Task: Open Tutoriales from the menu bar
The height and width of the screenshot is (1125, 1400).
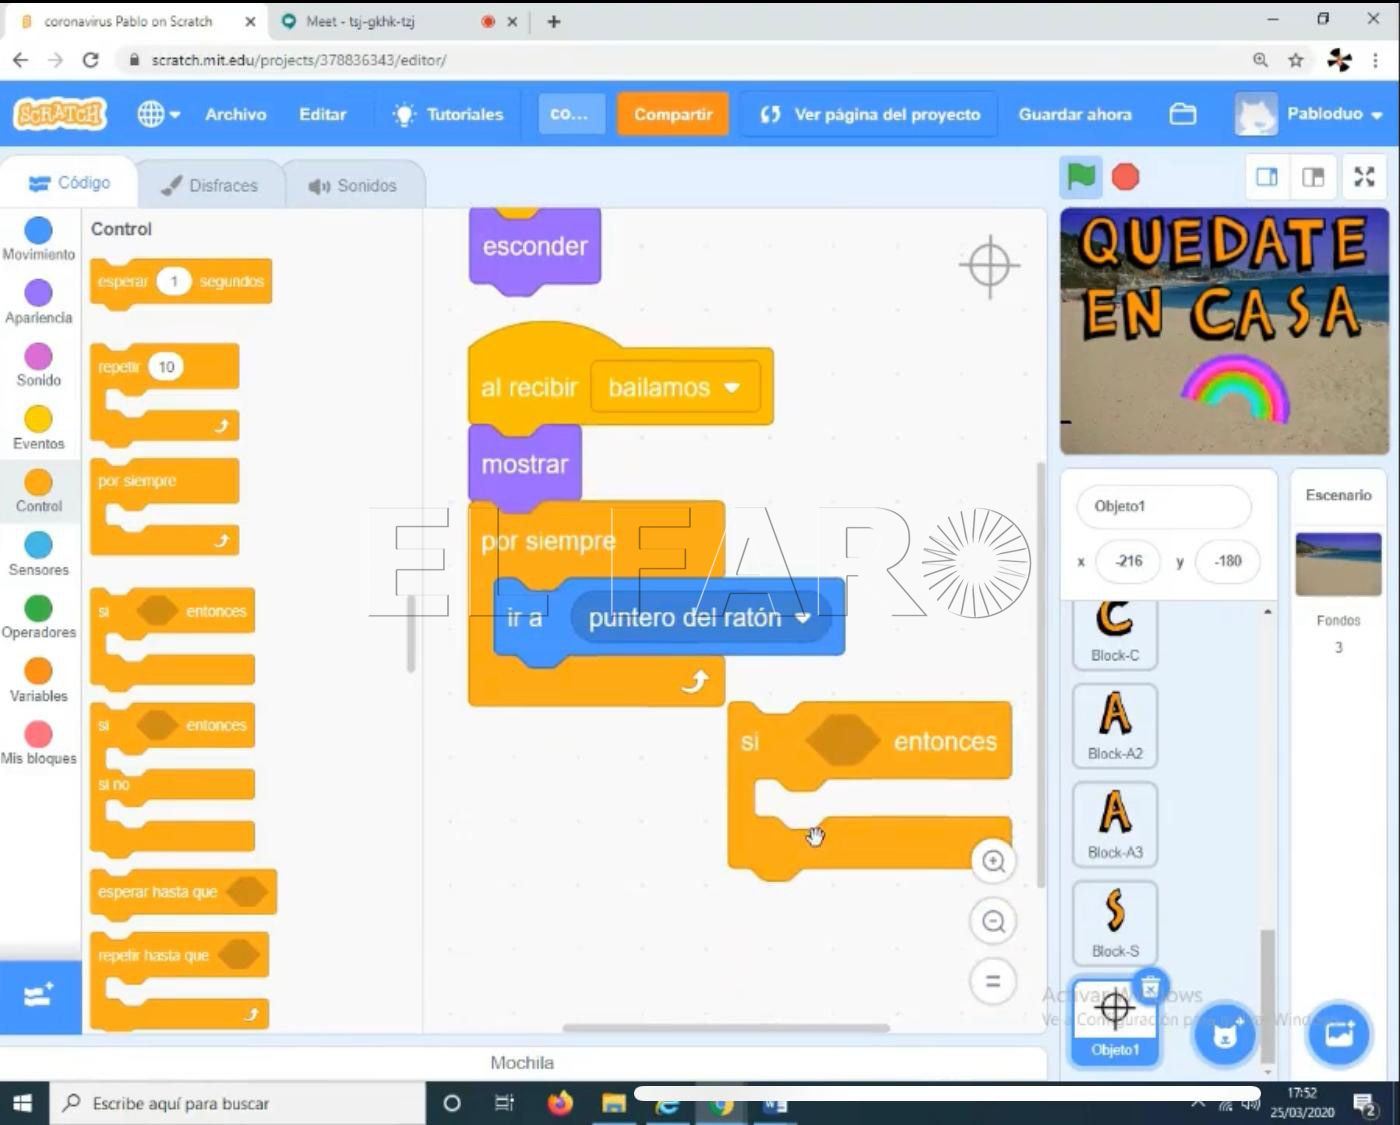Action: click(x=448, y=114)
